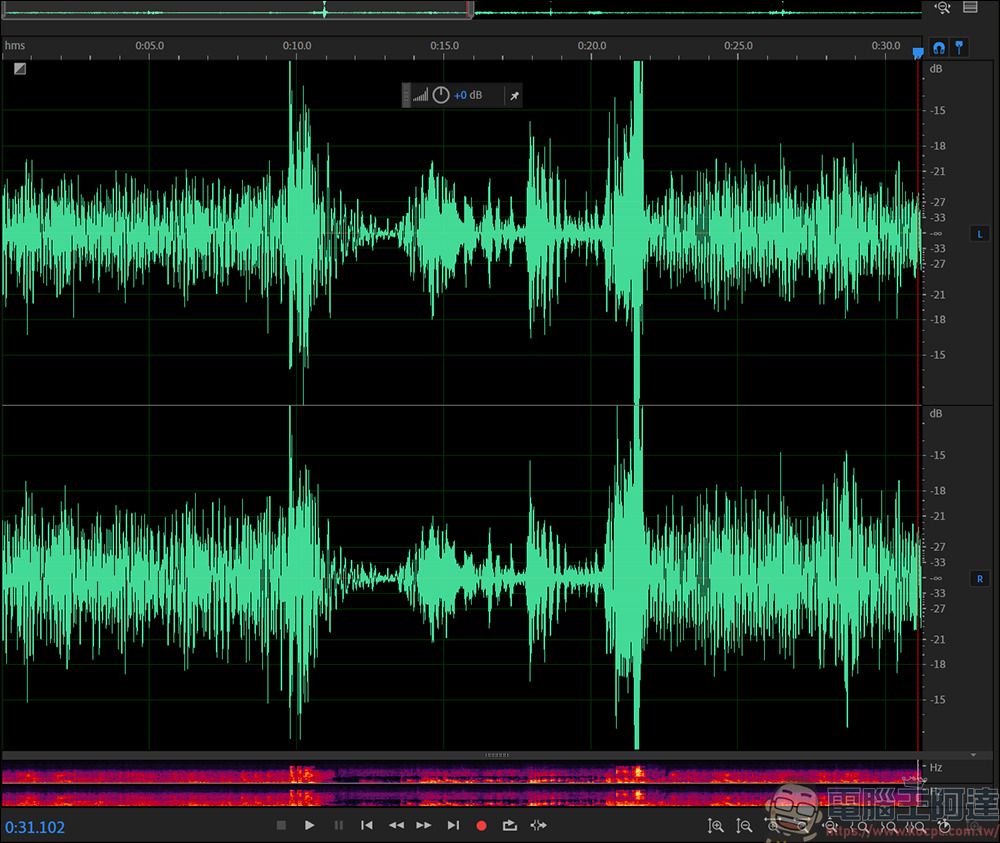Zoom out amplitude with magnifier icon
Screen dimensions: 1000x843
click(x=744, y=826)
